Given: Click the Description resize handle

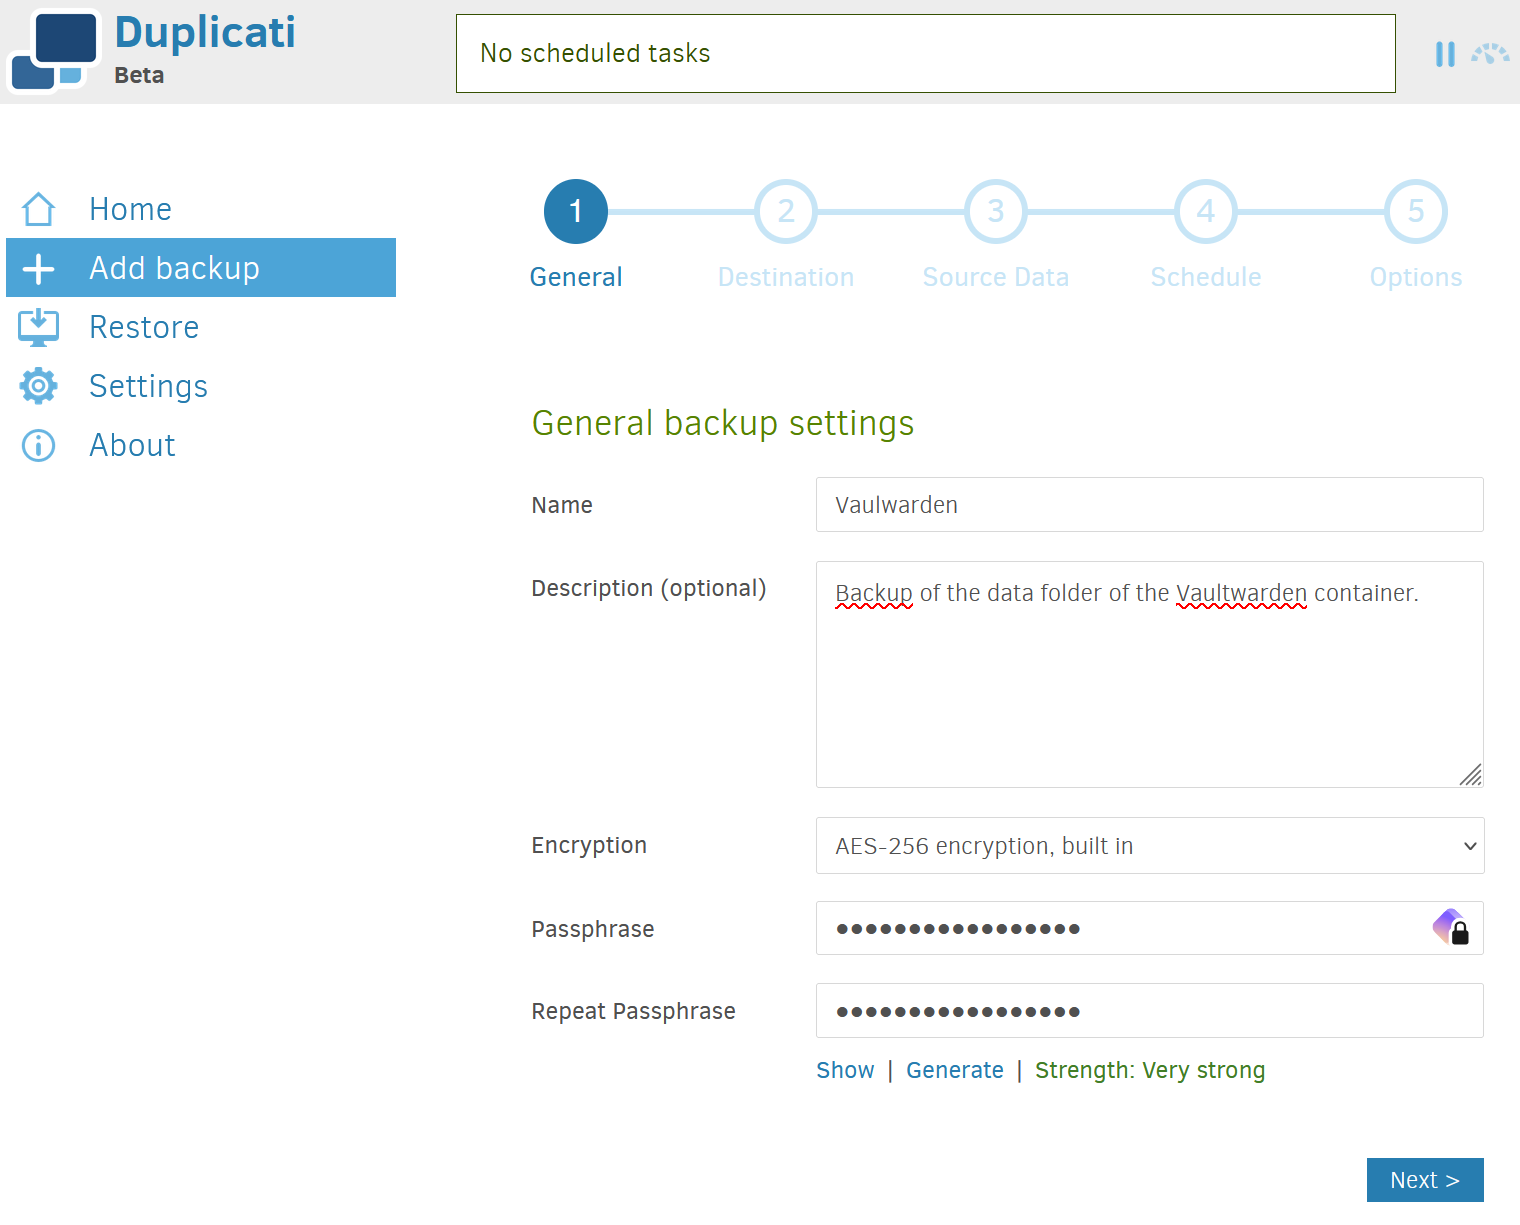Looking at the screenshot, I should click(x=1471, y=775).
